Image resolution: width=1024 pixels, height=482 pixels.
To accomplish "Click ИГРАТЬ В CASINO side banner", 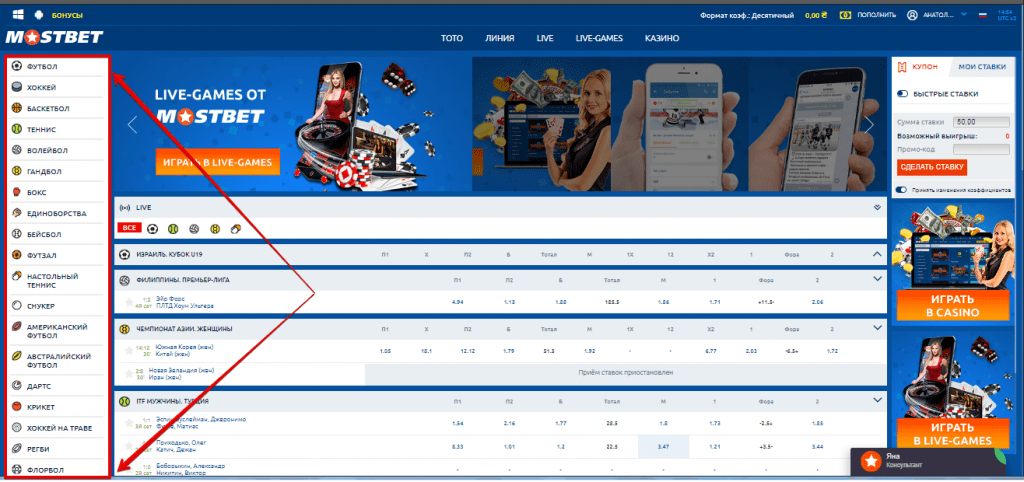I will [952, 306].
